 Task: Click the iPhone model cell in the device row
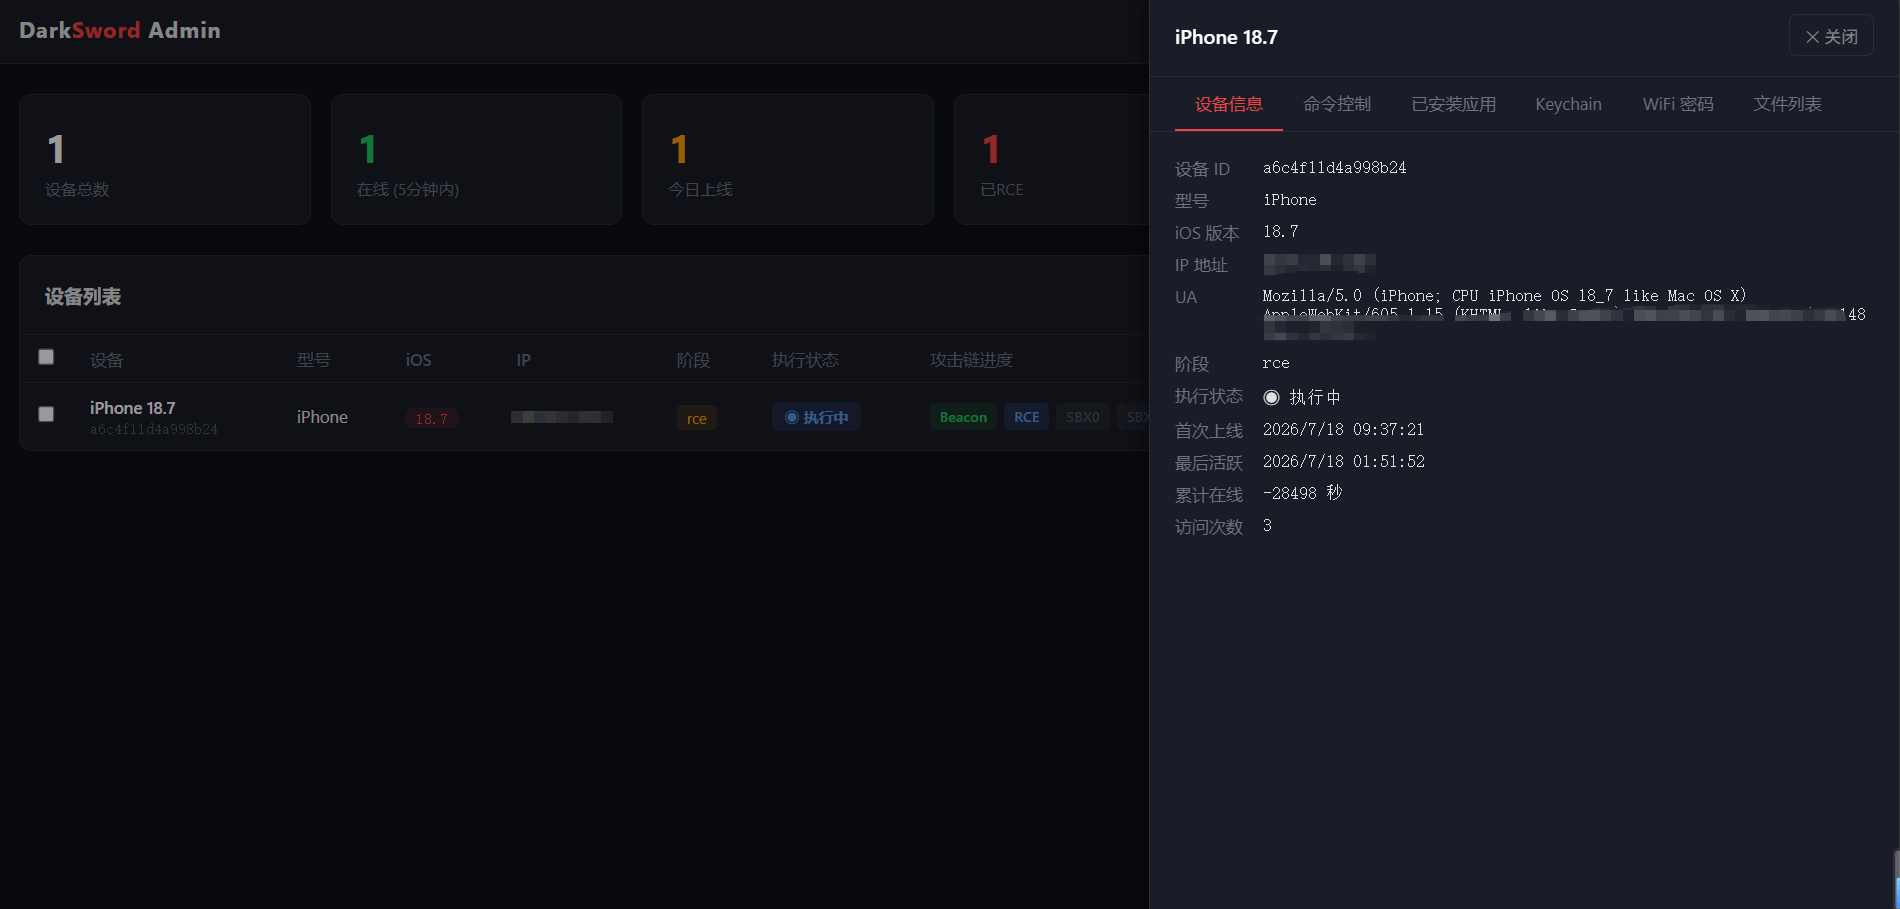pyautogui.click(x=322, y=417)
